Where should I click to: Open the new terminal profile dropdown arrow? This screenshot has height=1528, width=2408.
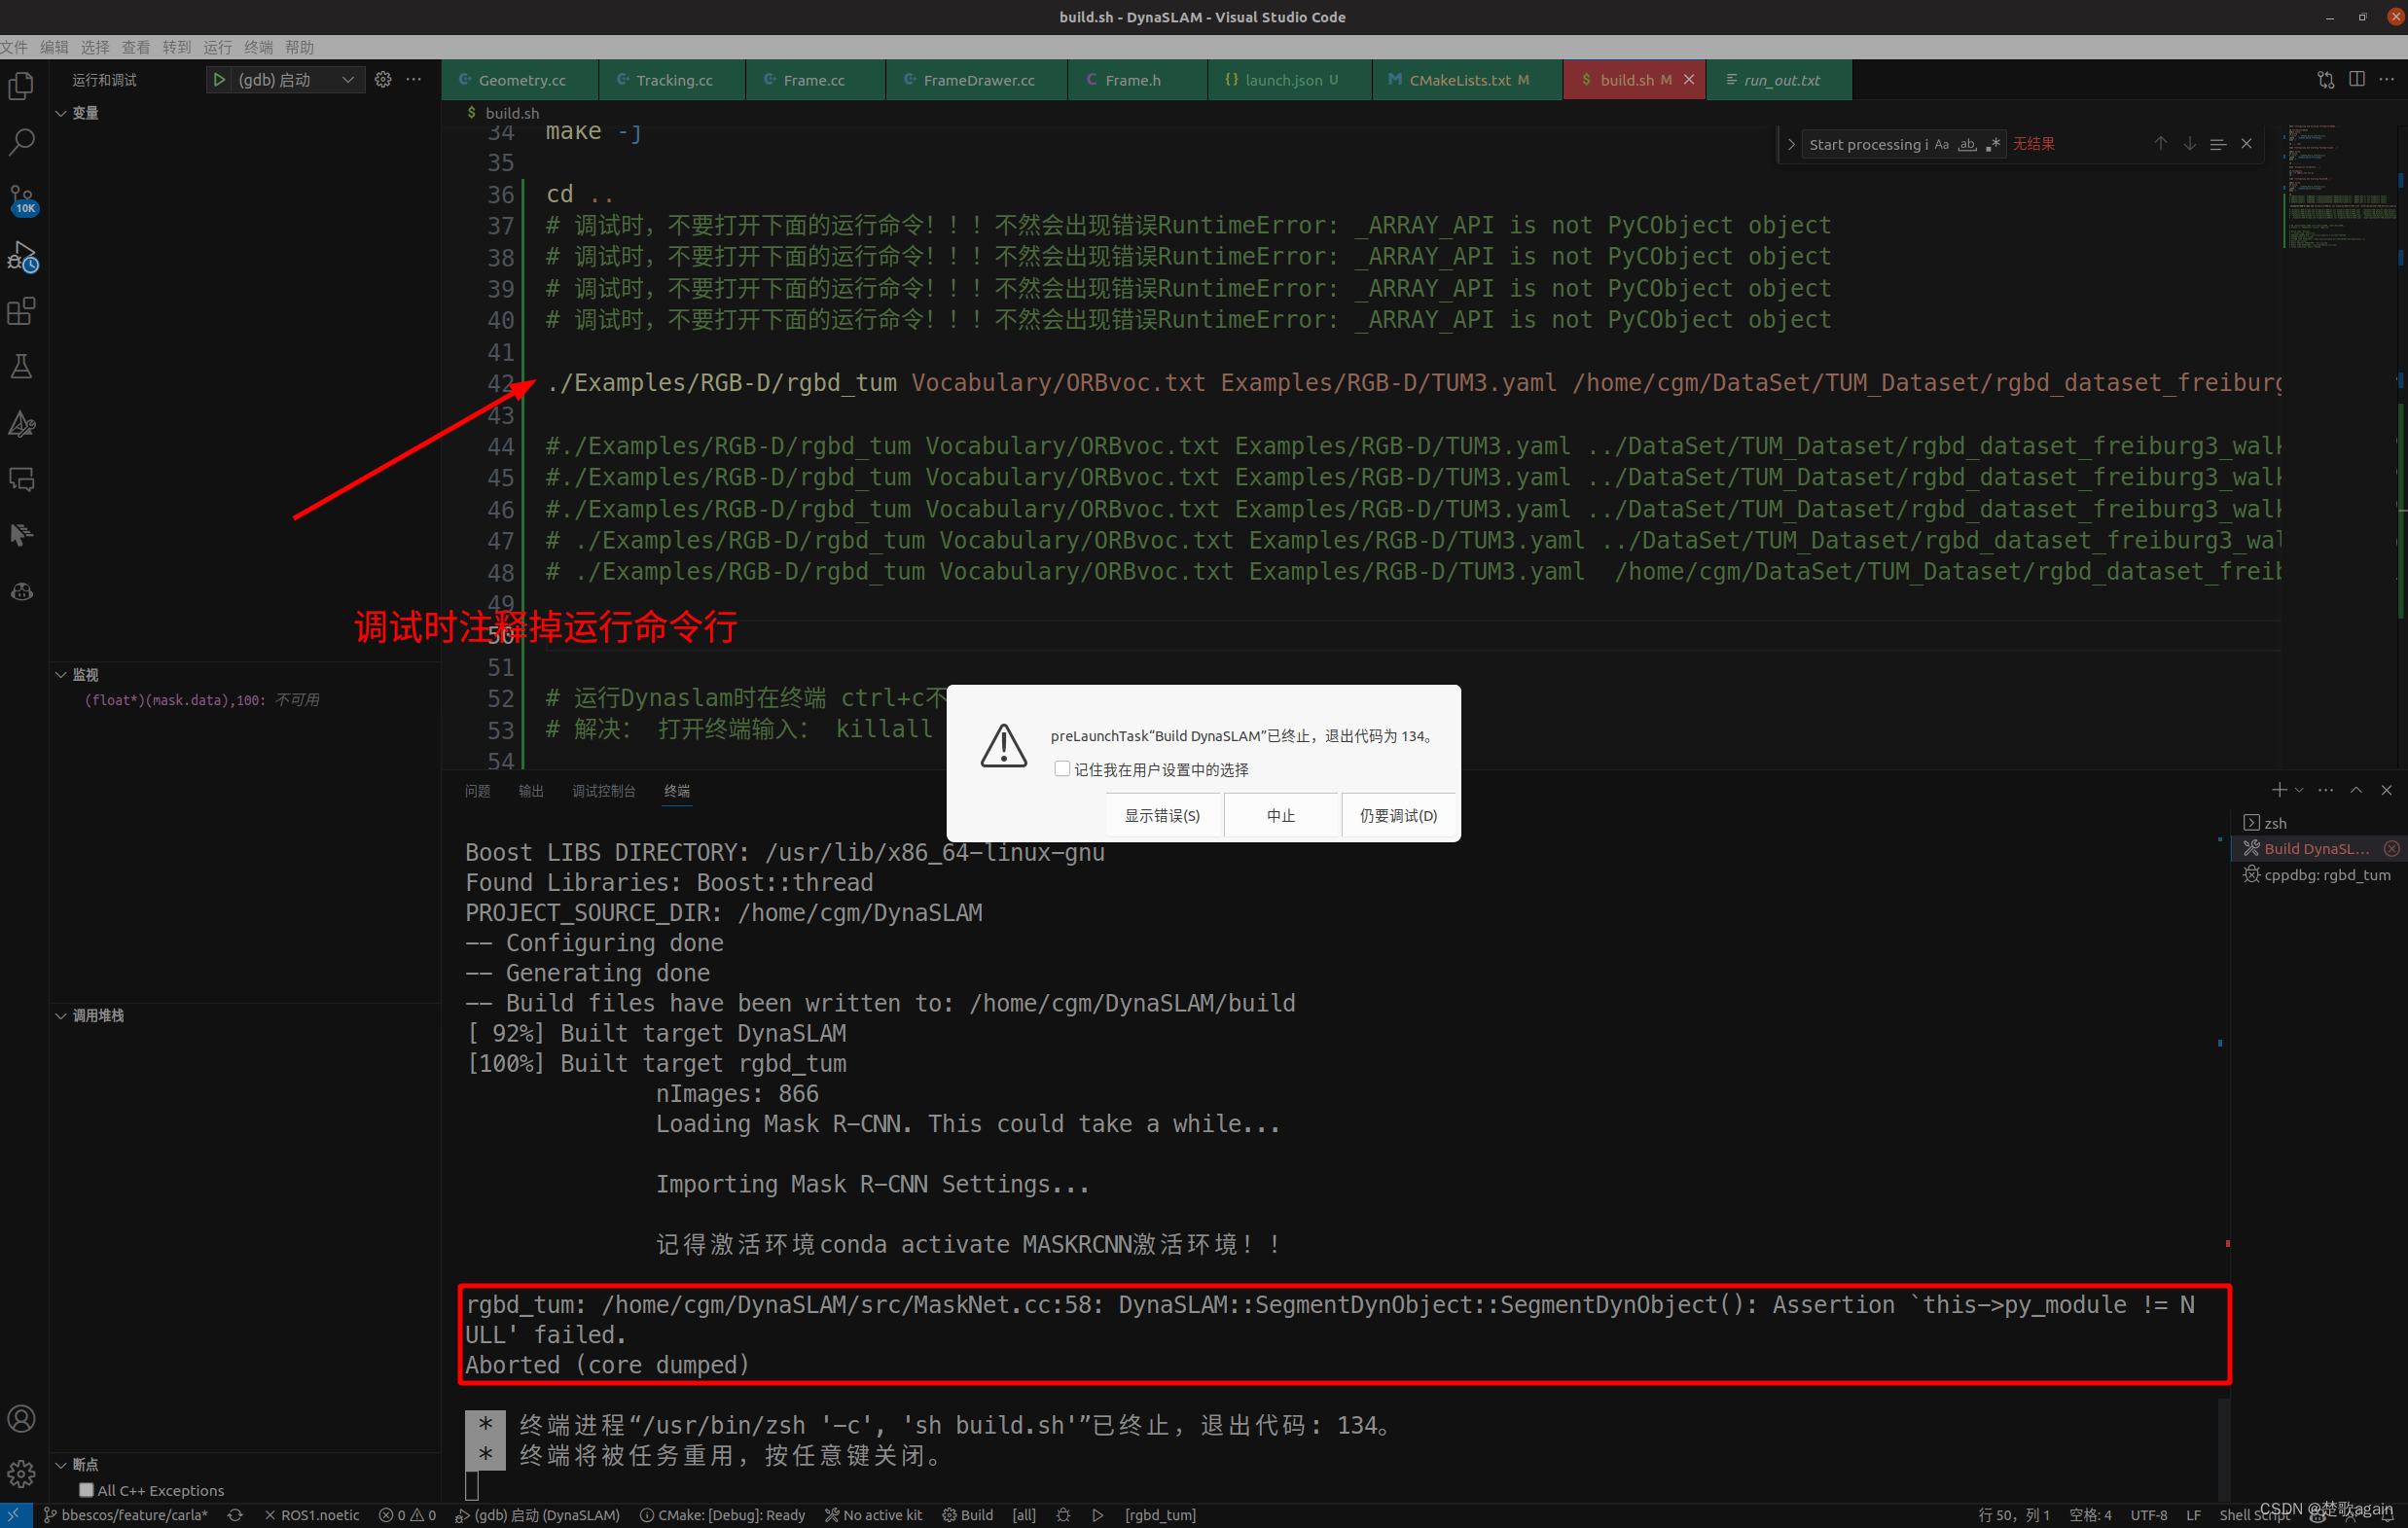tap(2299, 790)
